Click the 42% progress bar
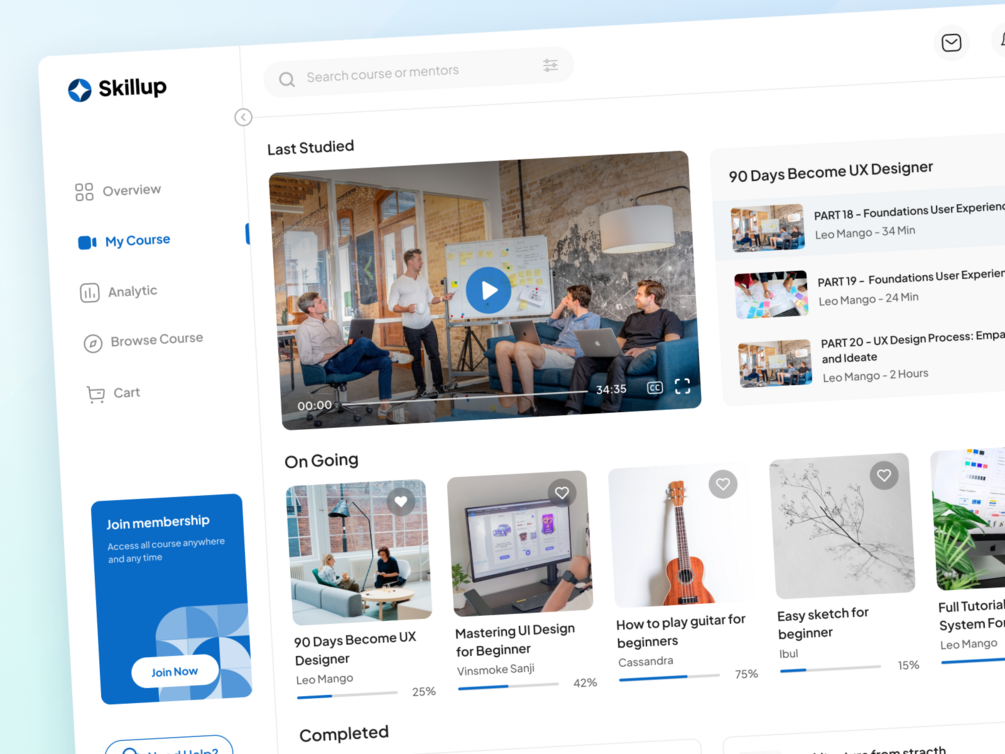This screenshot has height=754, width=1005. [x=509, y=686]
